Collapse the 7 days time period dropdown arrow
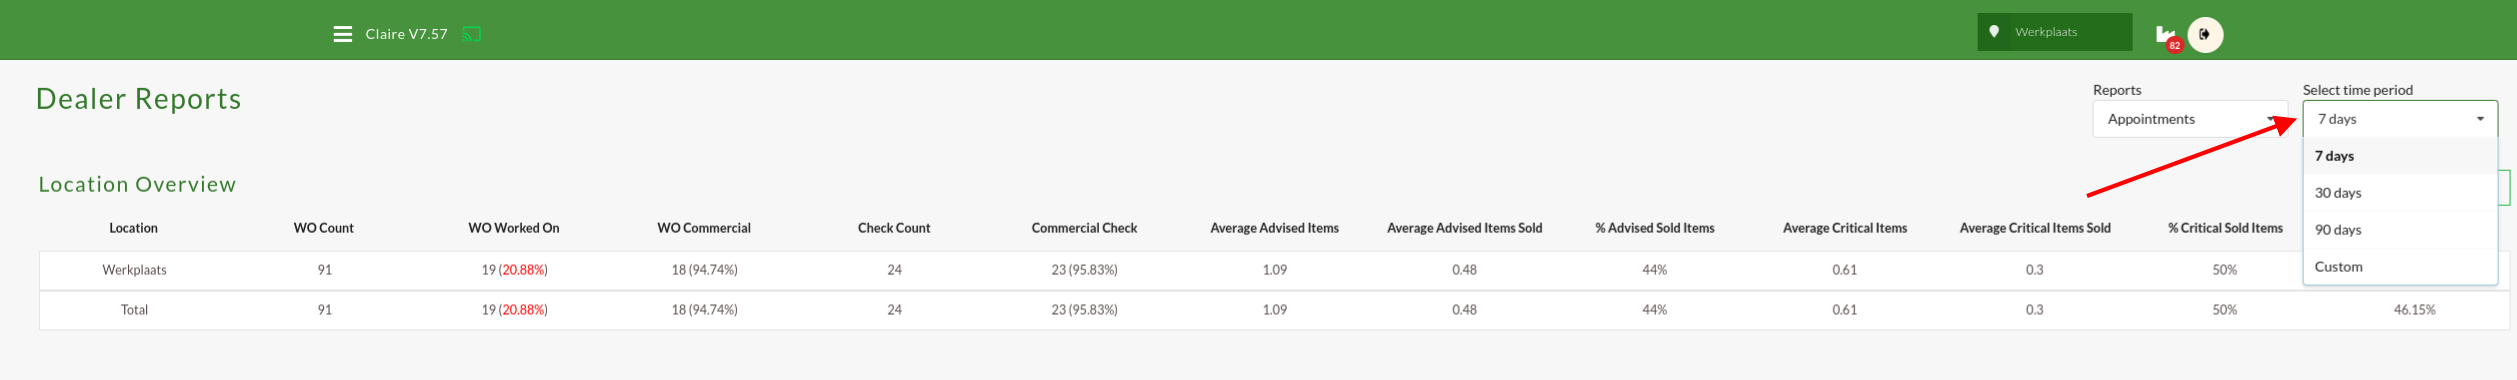 click(x=2480, y=119)
